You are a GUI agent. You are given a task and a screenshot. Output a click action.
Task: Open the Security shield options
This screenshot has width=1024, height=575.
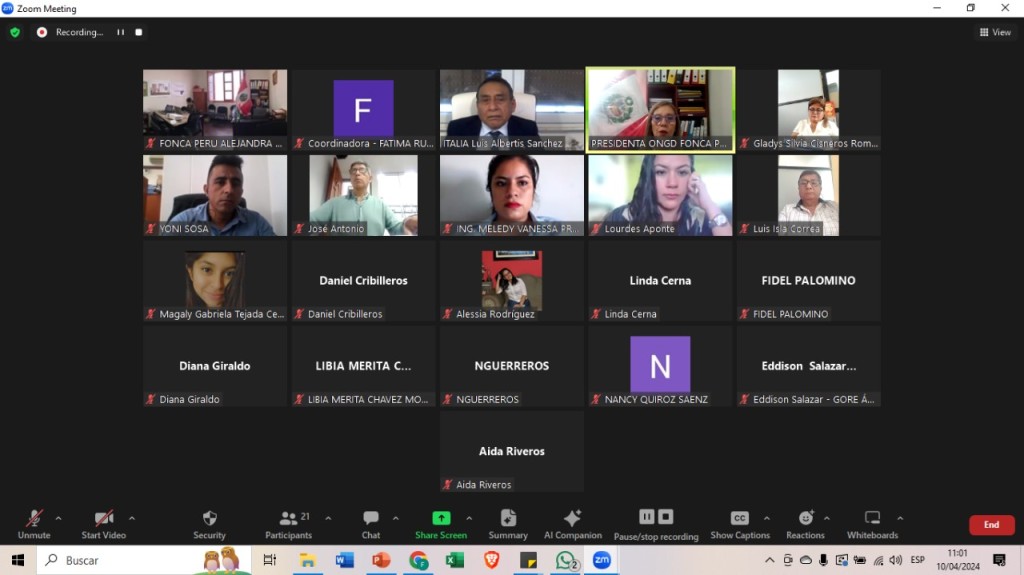pyautogui.click(x=209, y=523)
